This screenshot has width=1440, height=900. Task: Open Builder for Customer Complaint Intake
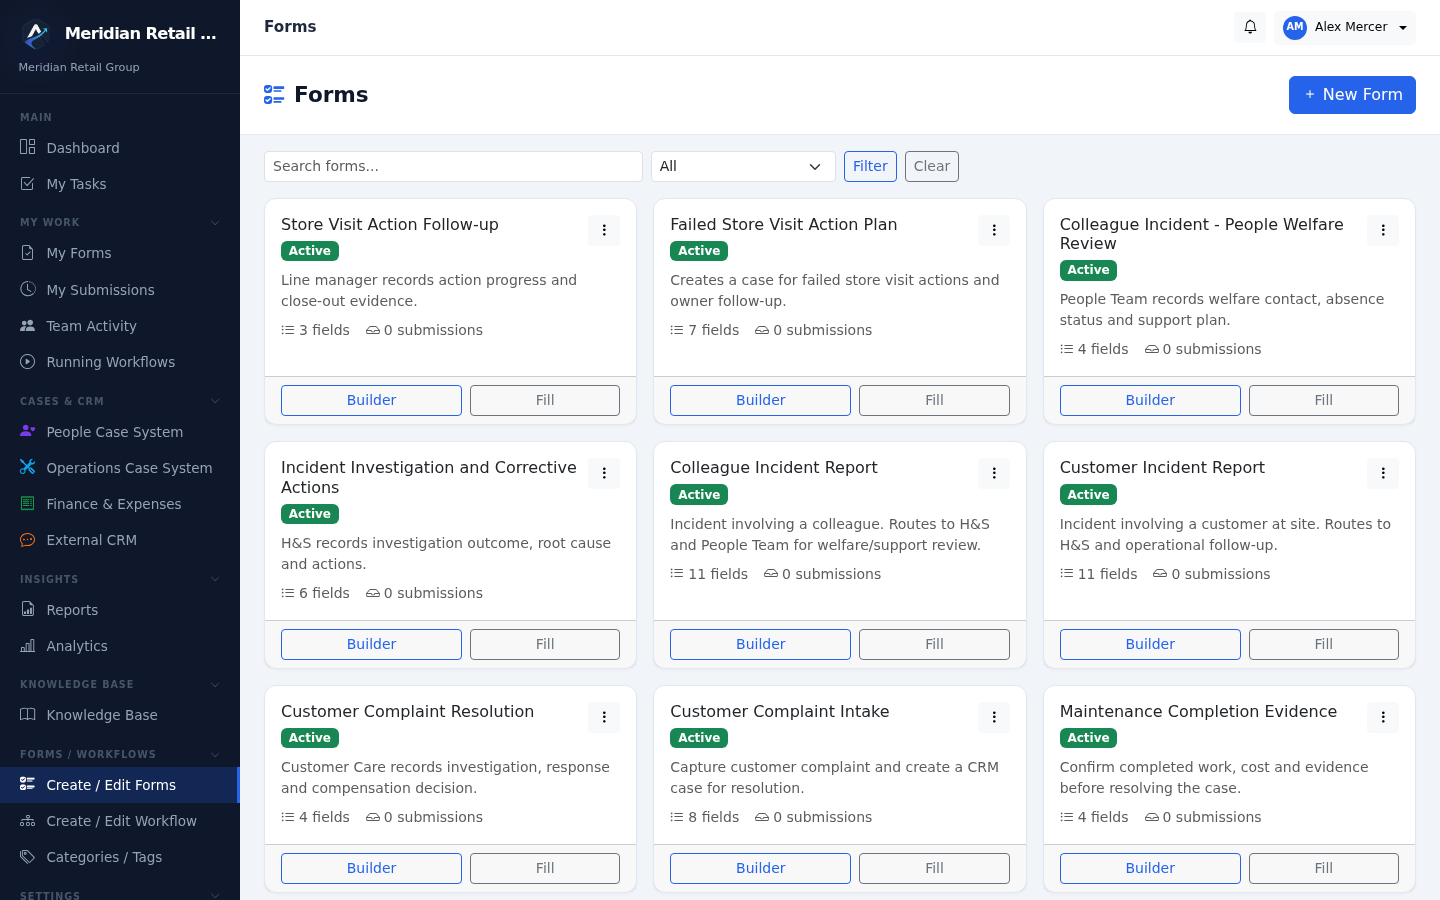760,868
